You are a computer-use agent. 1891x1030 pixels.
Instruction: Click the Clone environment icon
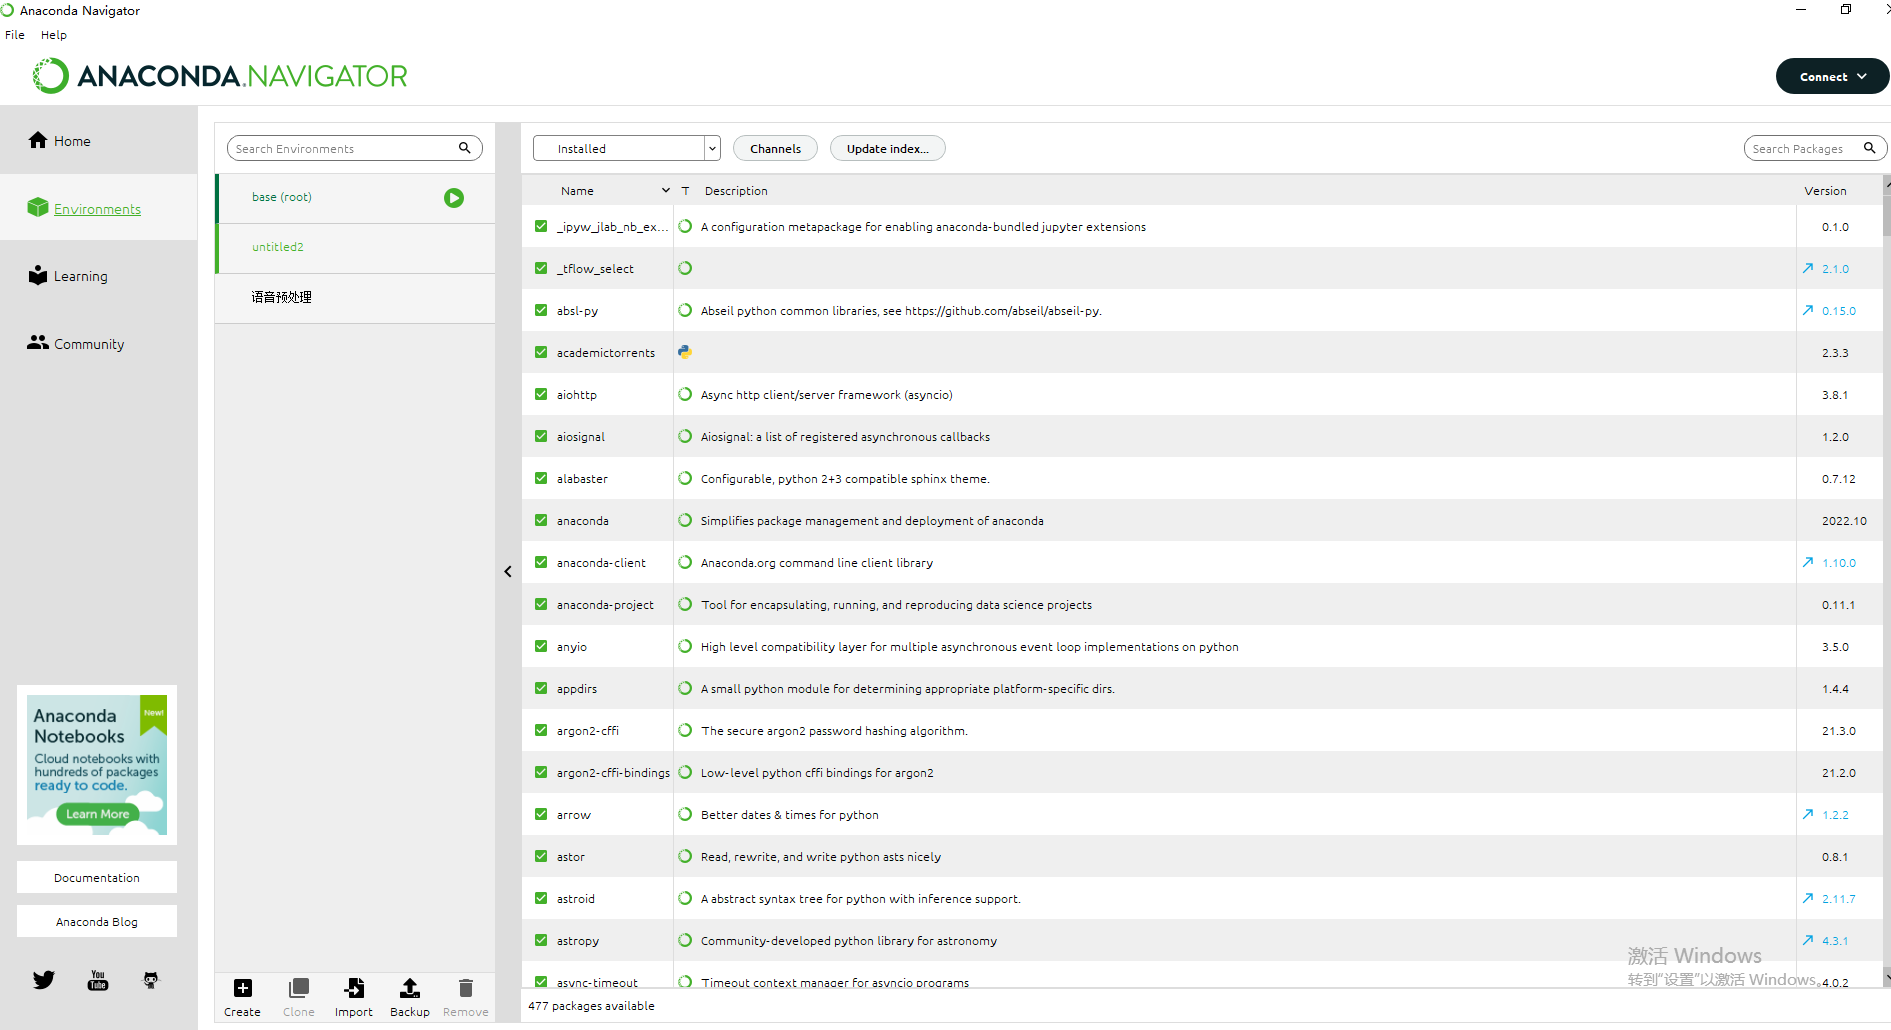298,988
